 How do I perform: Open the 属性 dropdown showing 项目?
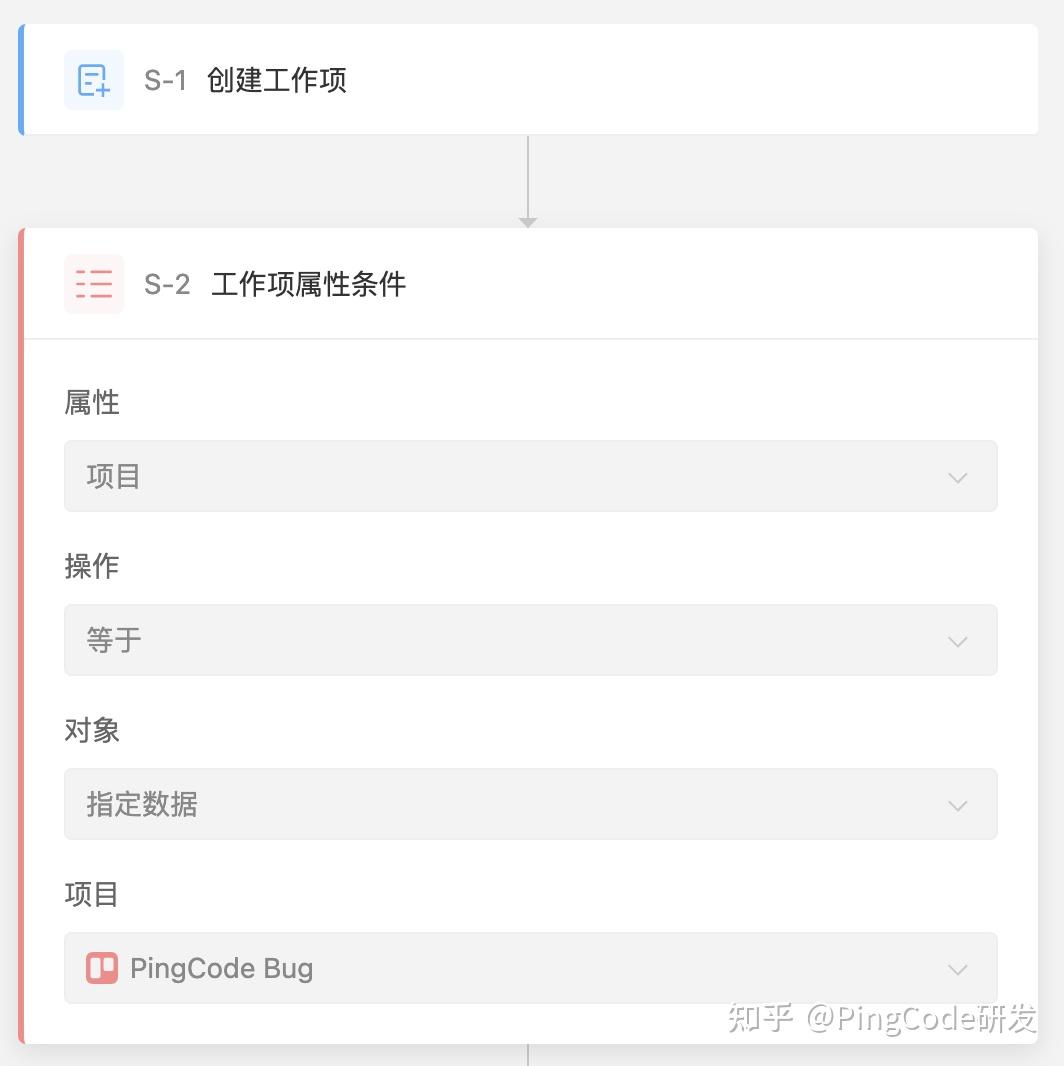click(530, 477)
